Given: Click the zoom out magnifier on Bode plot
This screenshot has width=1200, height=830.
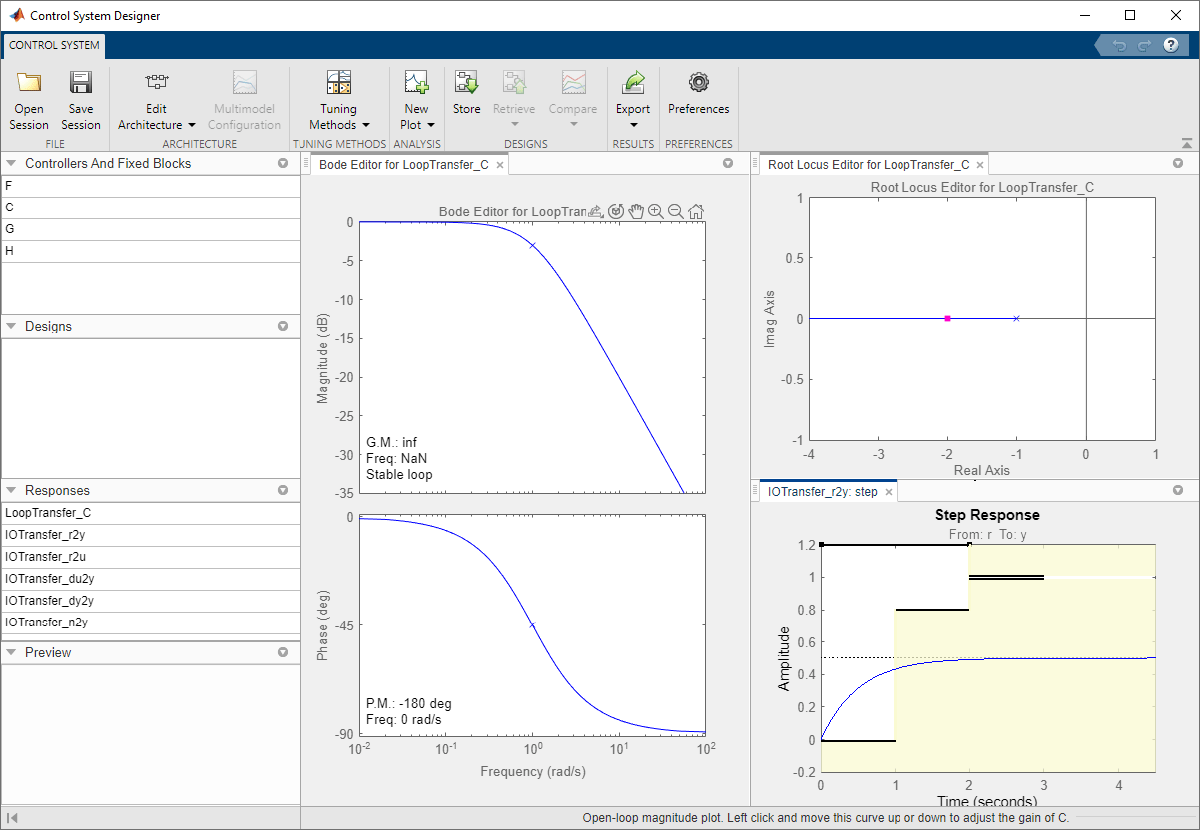Looking at the screenshot, I should coord(676,211).
